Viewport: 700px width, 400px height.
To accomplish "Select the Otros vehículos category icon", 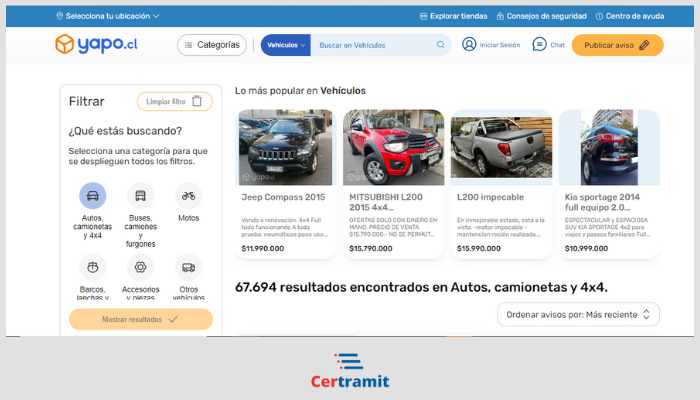I will [x=188, y=267].
